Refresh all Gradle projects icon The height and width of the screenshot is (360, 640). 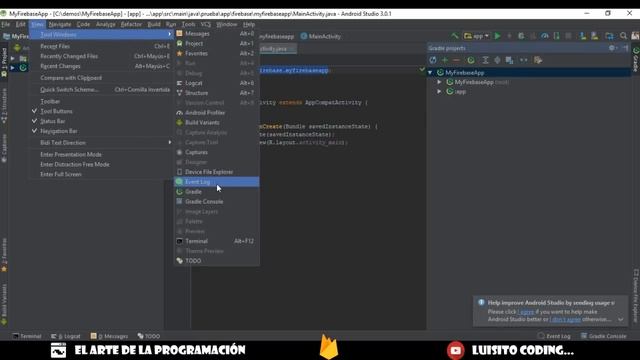pyautogui.click(x=433, y=60)
